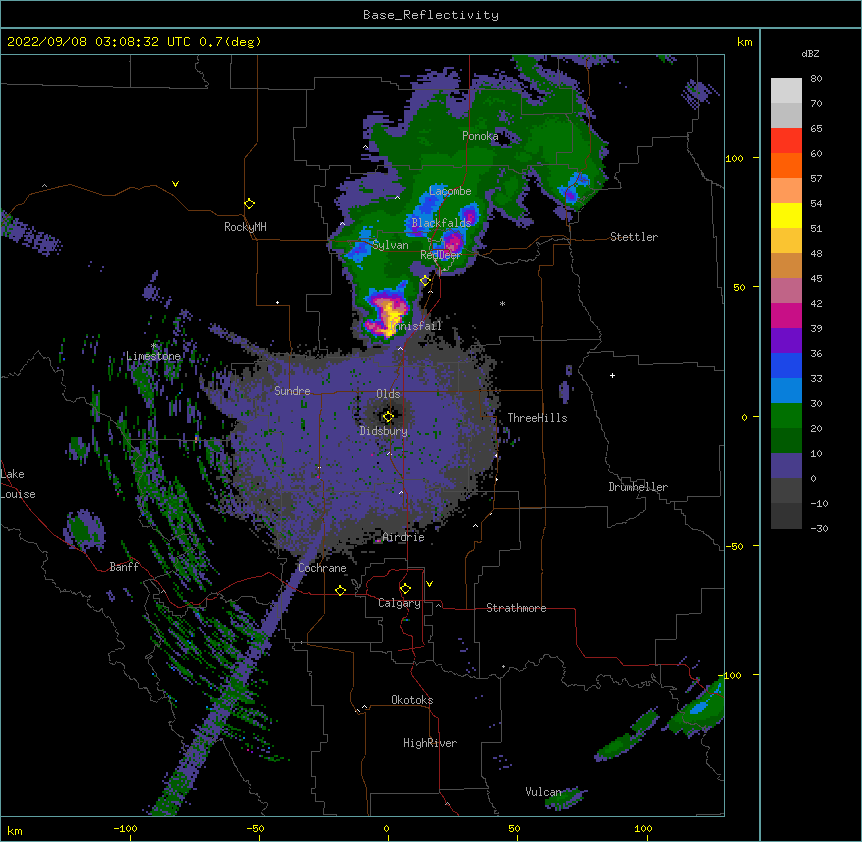The image size is (862, 842).
Task: Click the Stettler city label
Action: pyautogui.click(x=634, y=237)
